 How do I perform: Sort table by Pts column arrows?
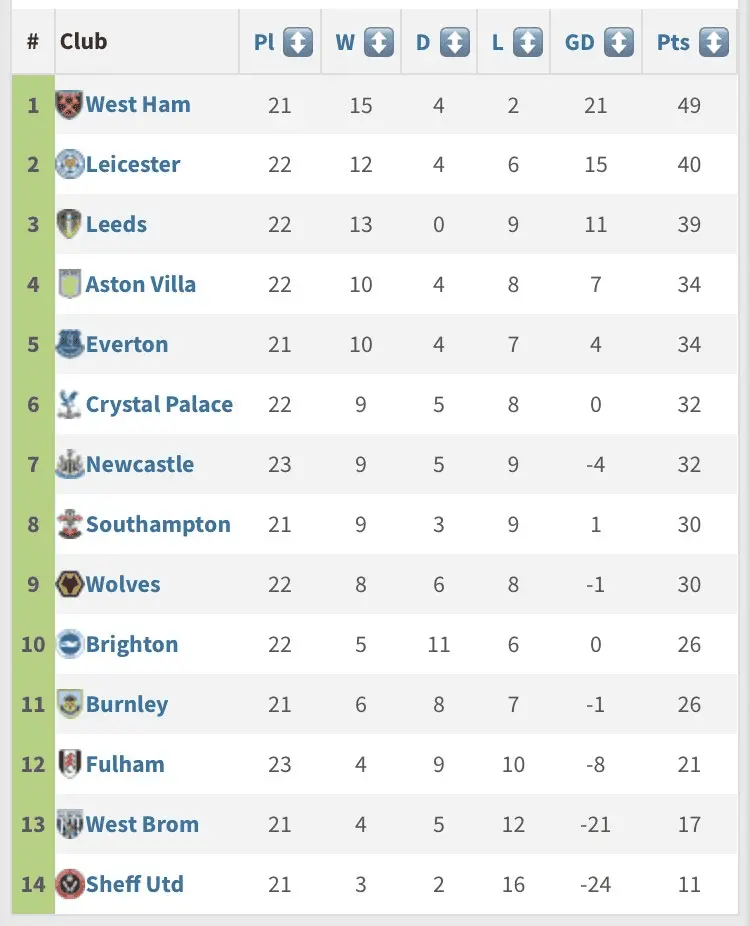[x=713, y=42]
